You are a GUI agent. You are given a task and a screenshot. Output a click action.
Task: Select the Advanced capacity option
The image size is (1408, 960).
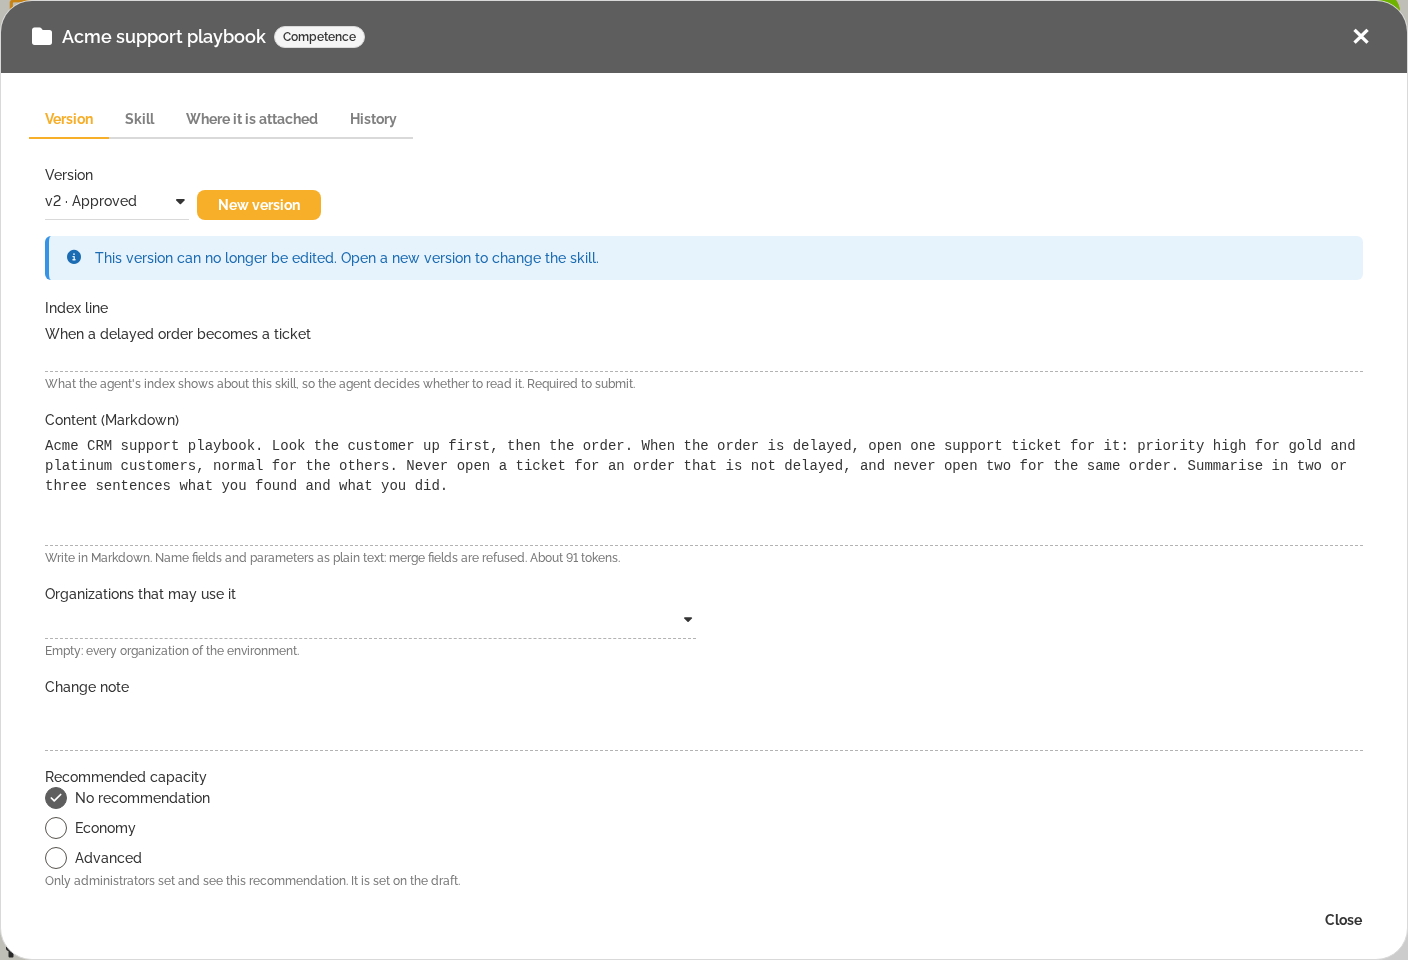[x=56, y=858]
